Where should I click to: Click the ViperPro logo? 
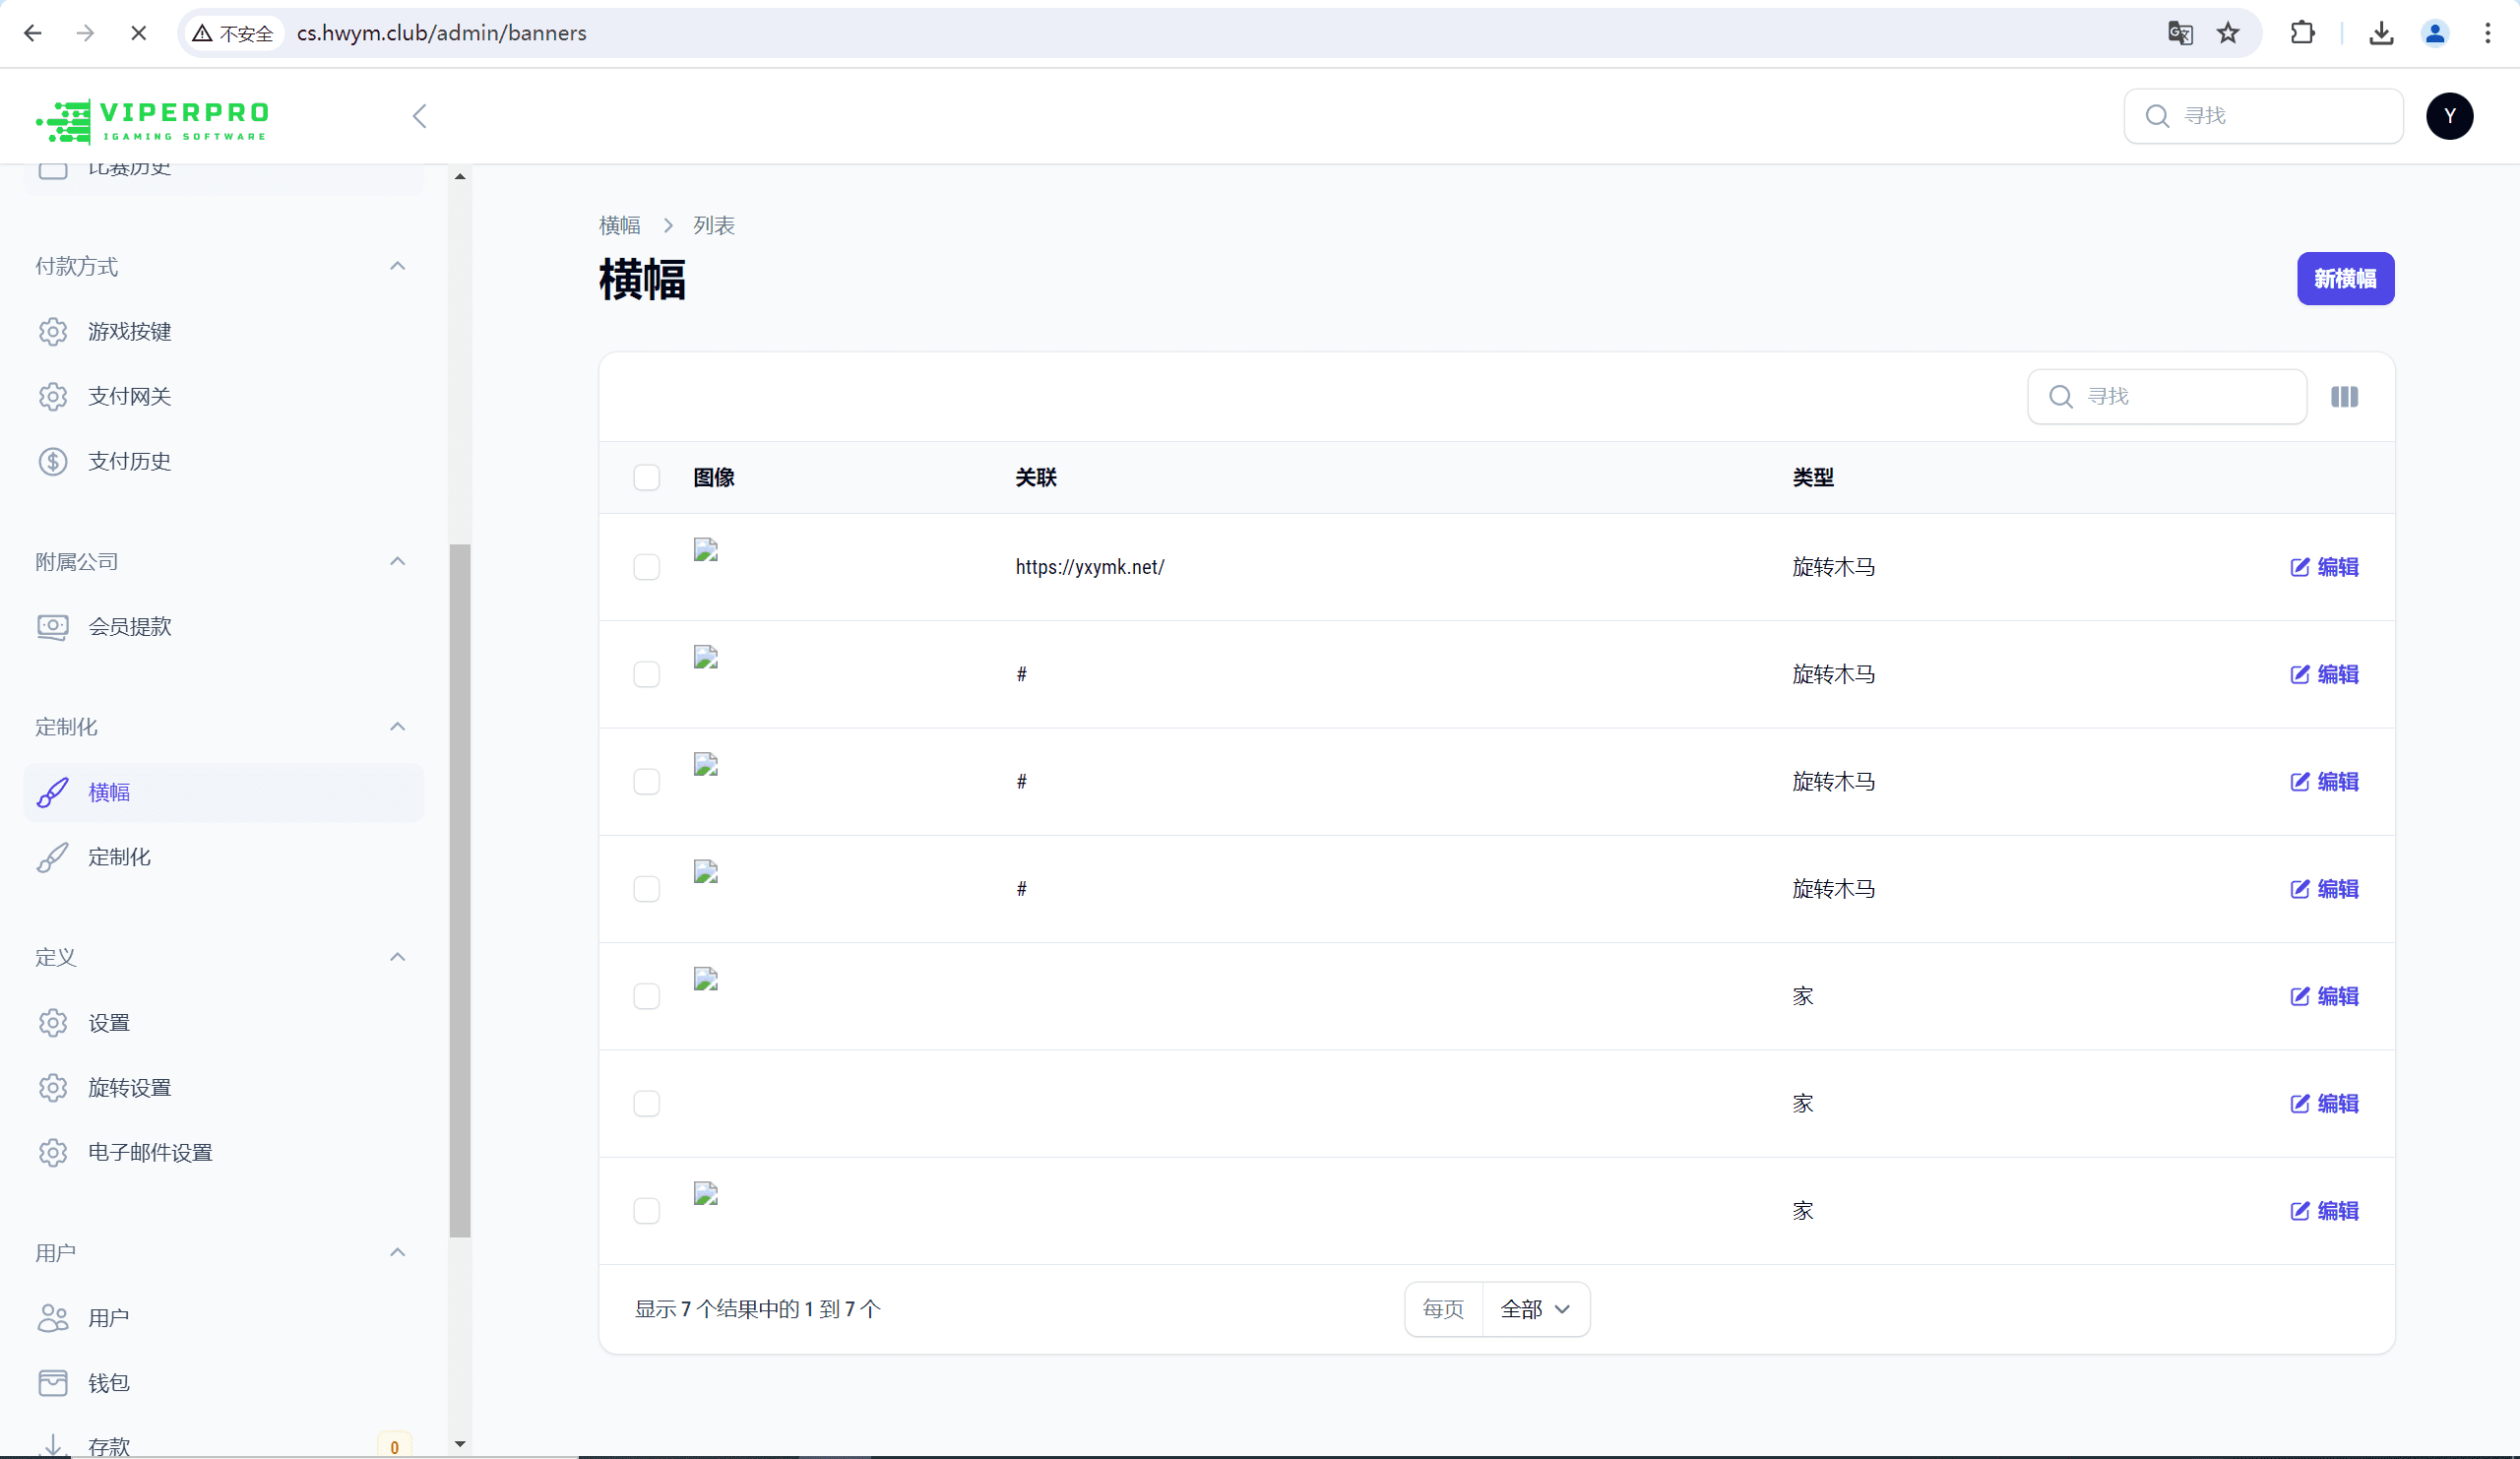[153, 120]
